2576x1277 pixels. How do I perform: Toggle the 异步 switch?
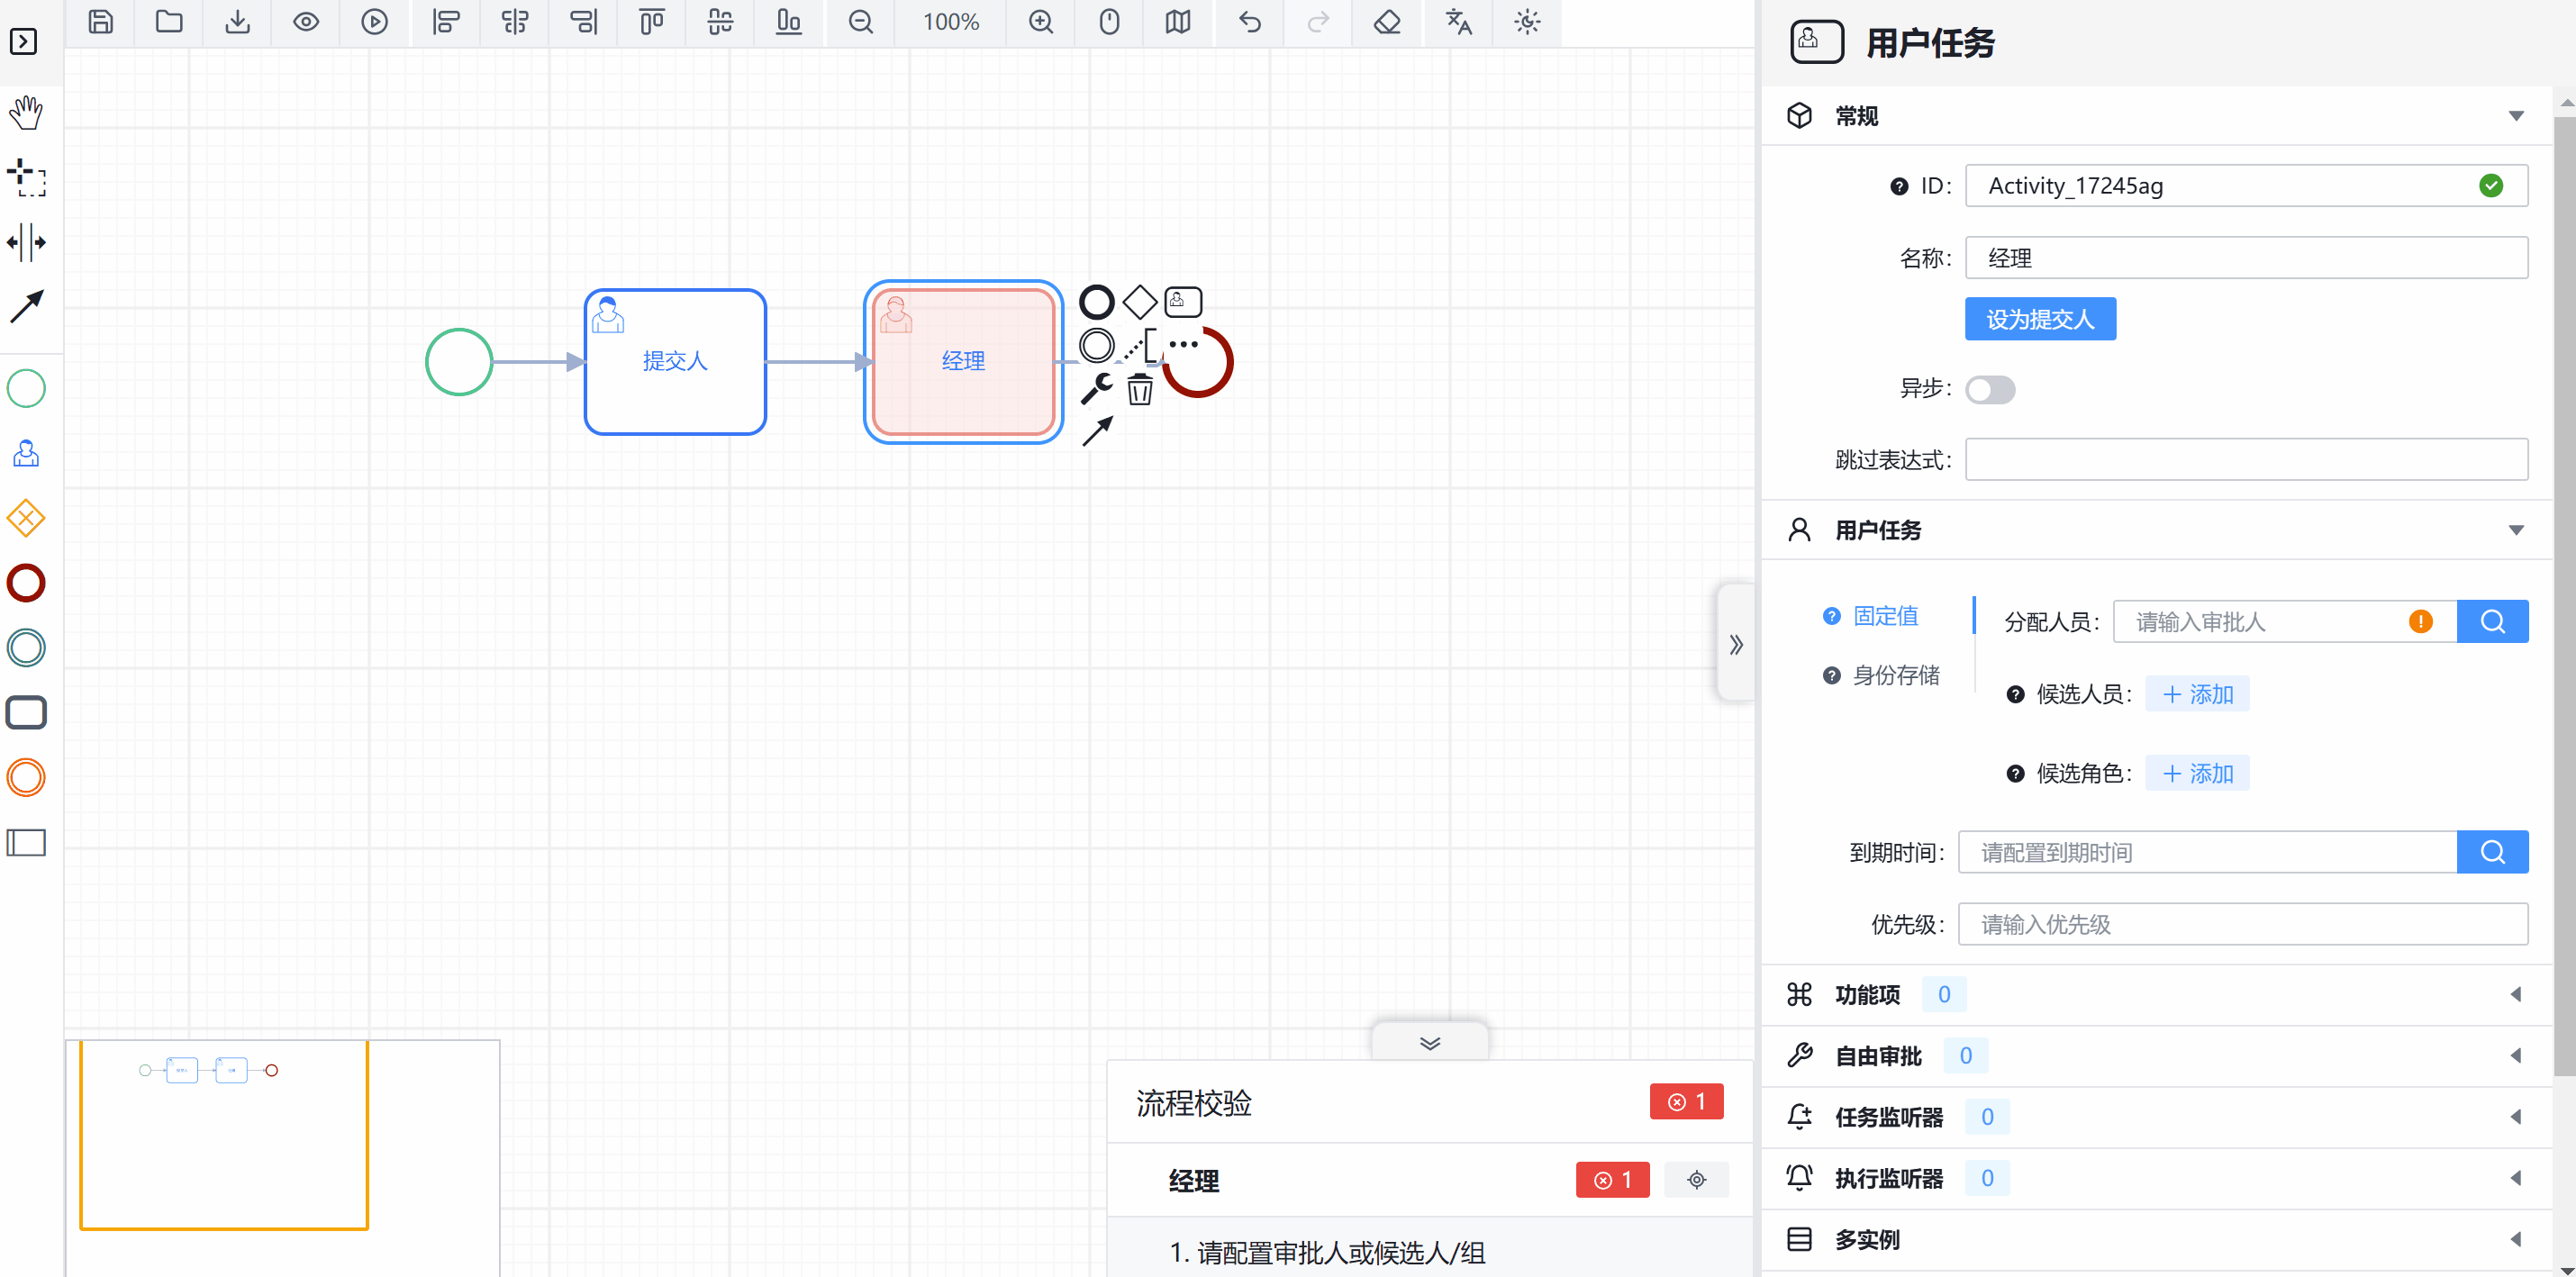[x=1990, y=389]
